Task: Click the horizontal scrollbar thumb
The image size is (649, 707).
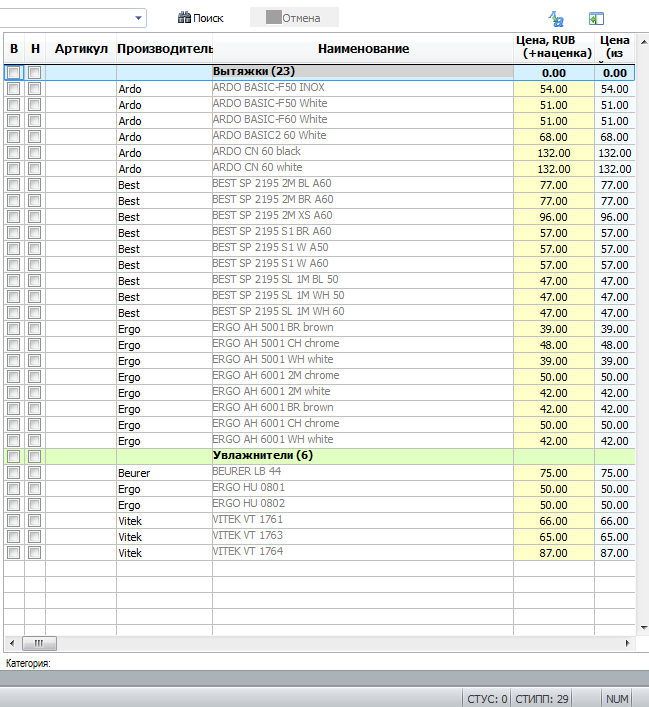Action: (39, 643)
